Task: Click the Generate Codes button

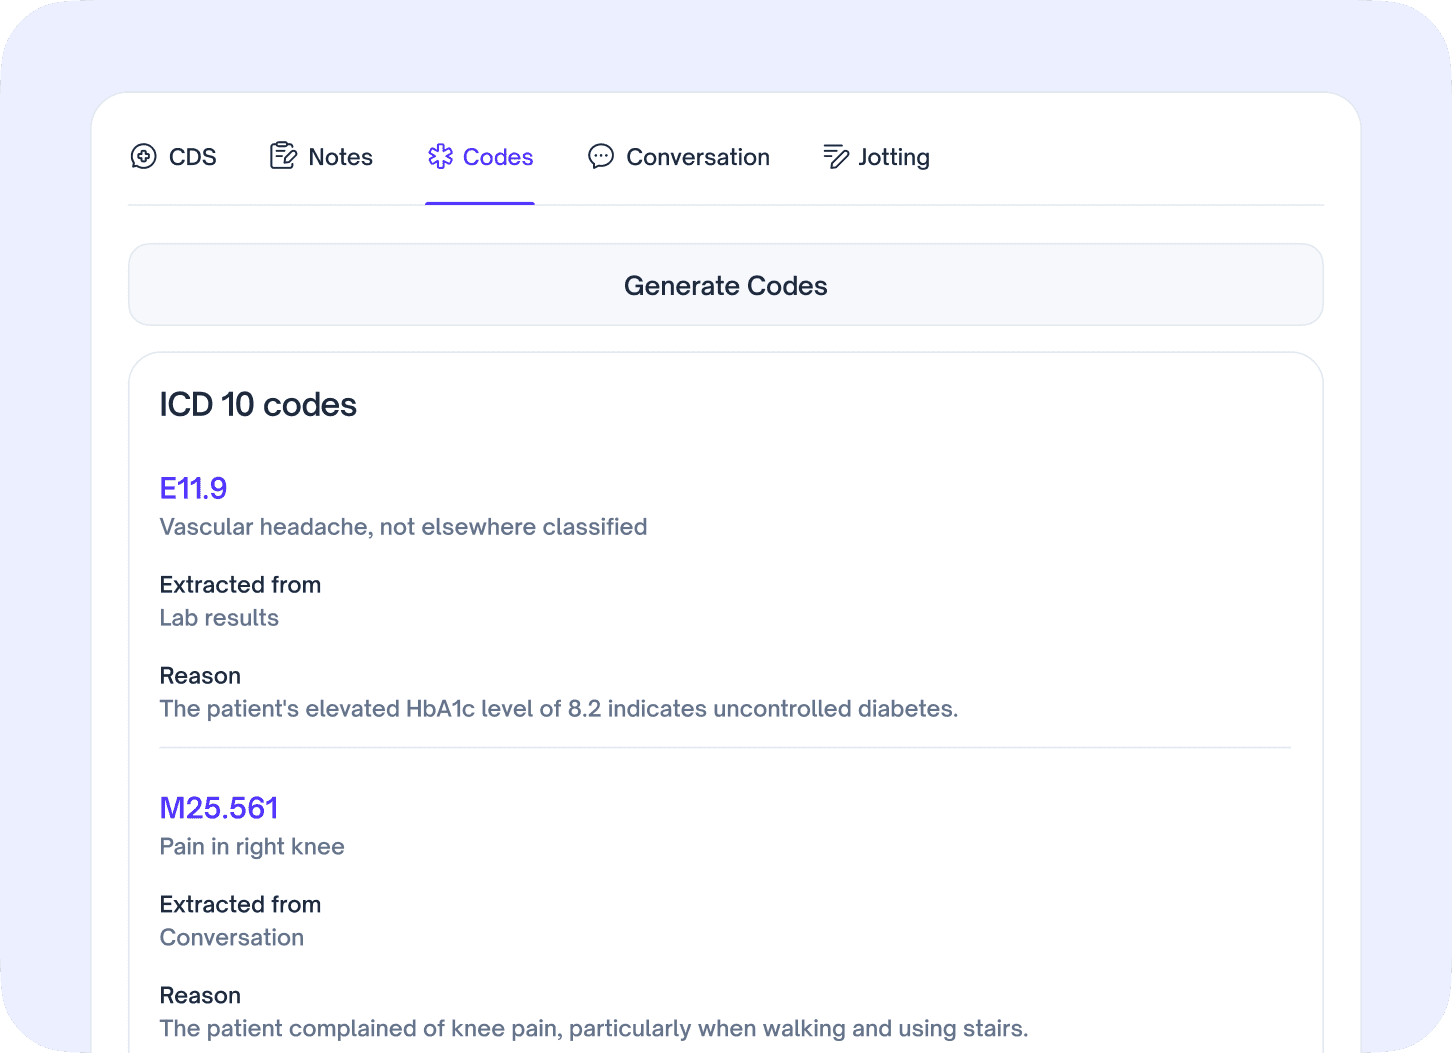Action: pyautogui.click(x=726, y=285)
